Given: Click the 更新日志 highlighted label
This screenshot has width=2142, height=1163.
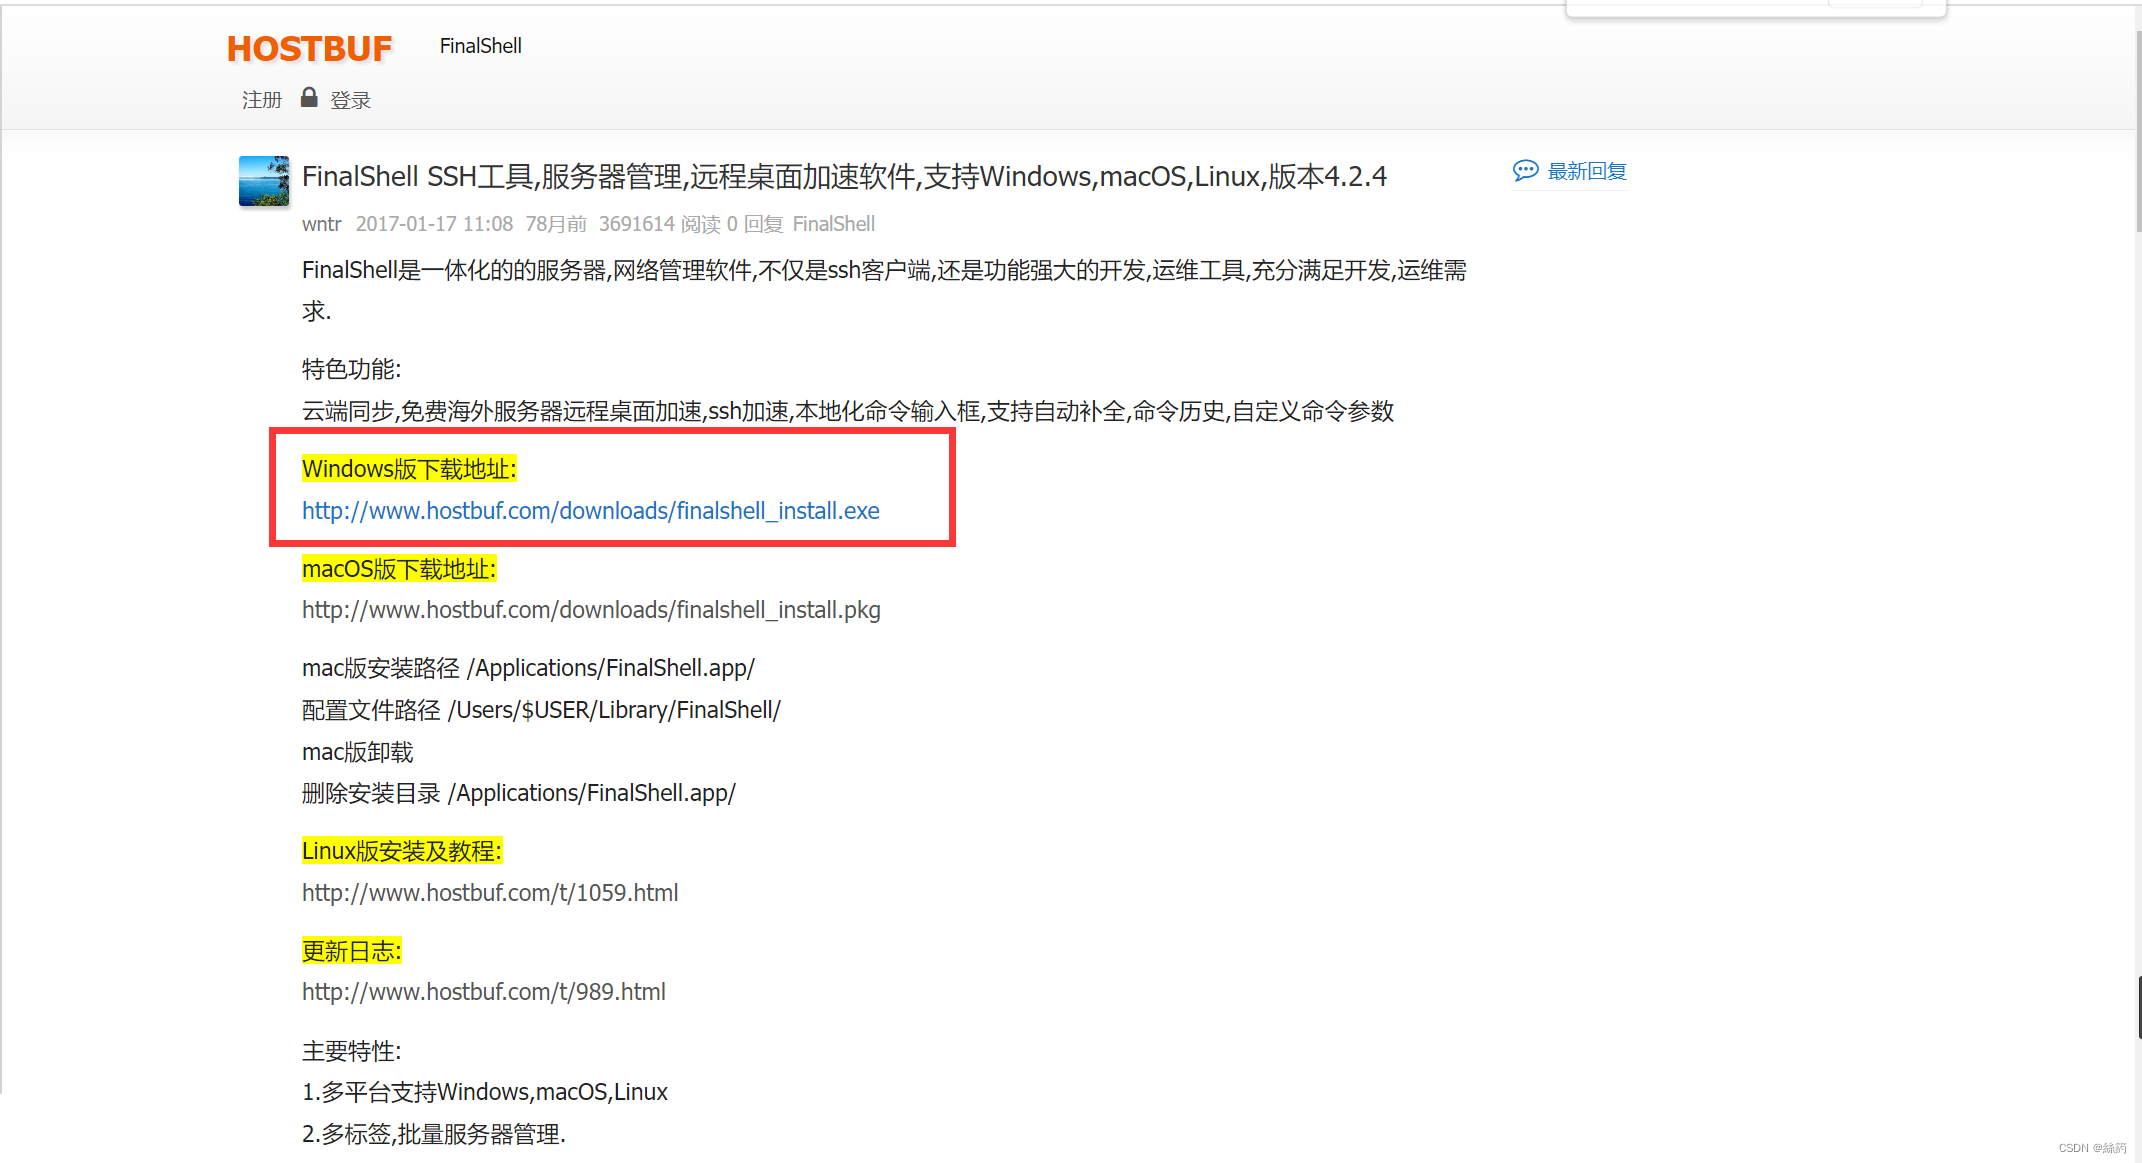Looking at the screenshot, I should point(351,951).
